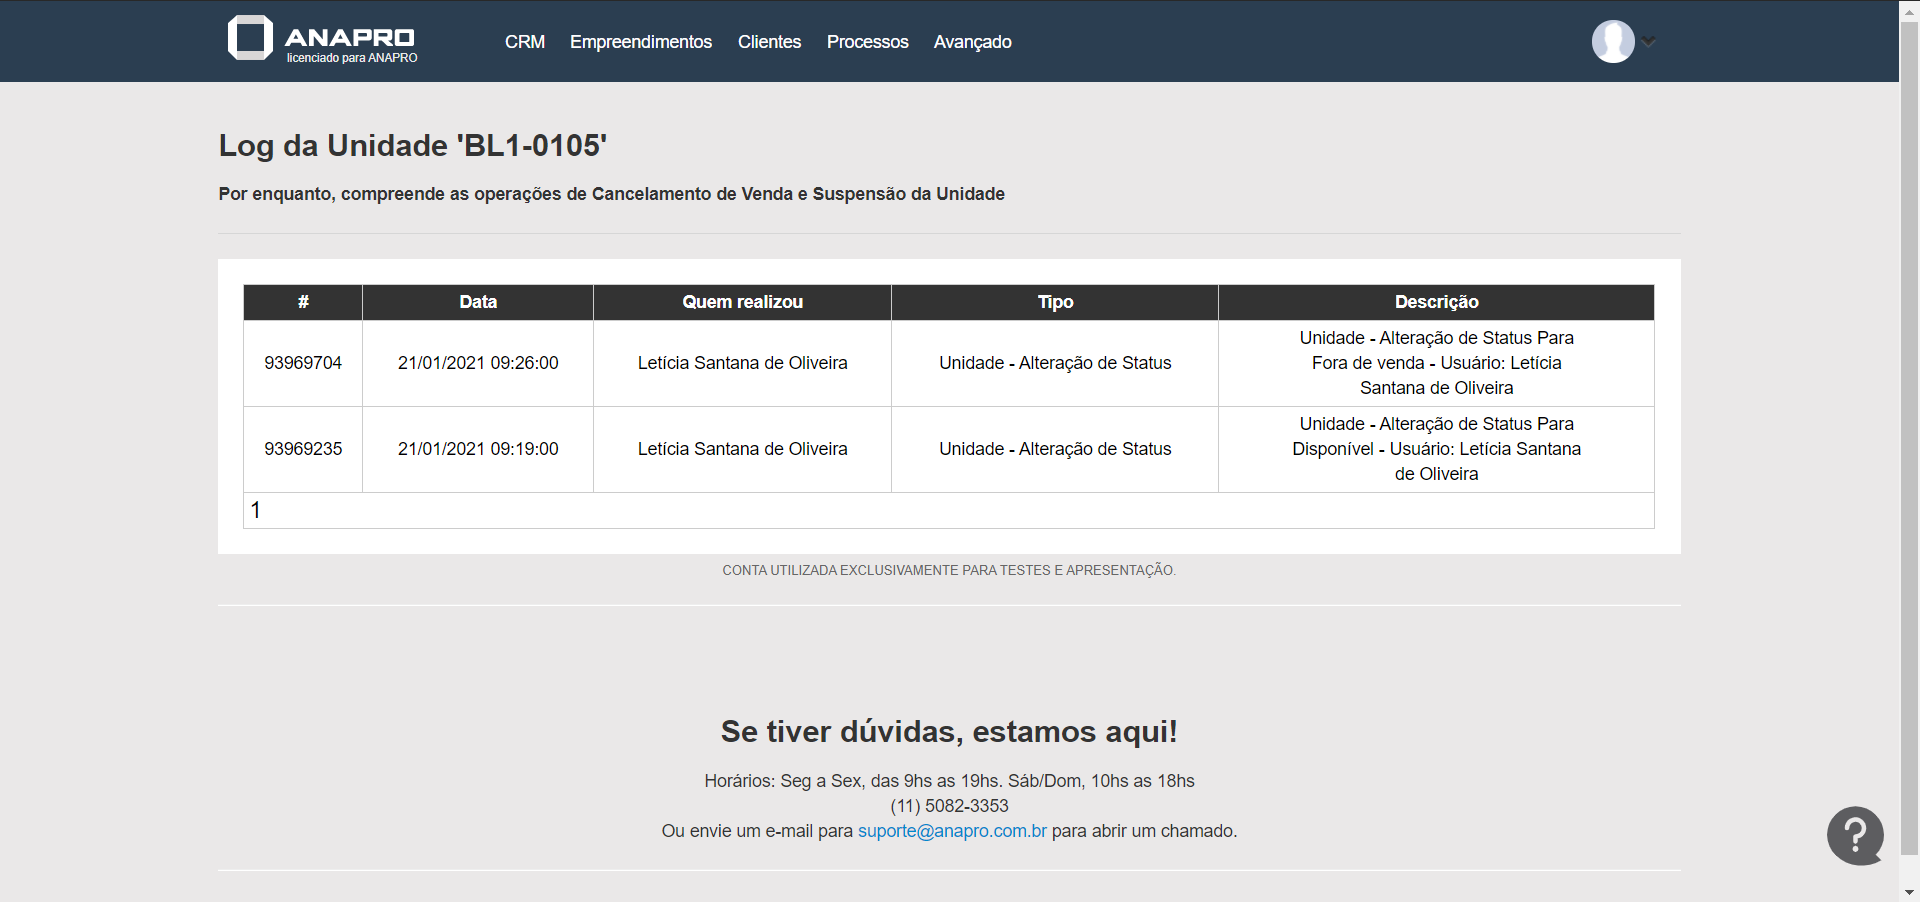1920x902 pixels.
Task: Click the Quem realizou column header
Action: (742, 302)
